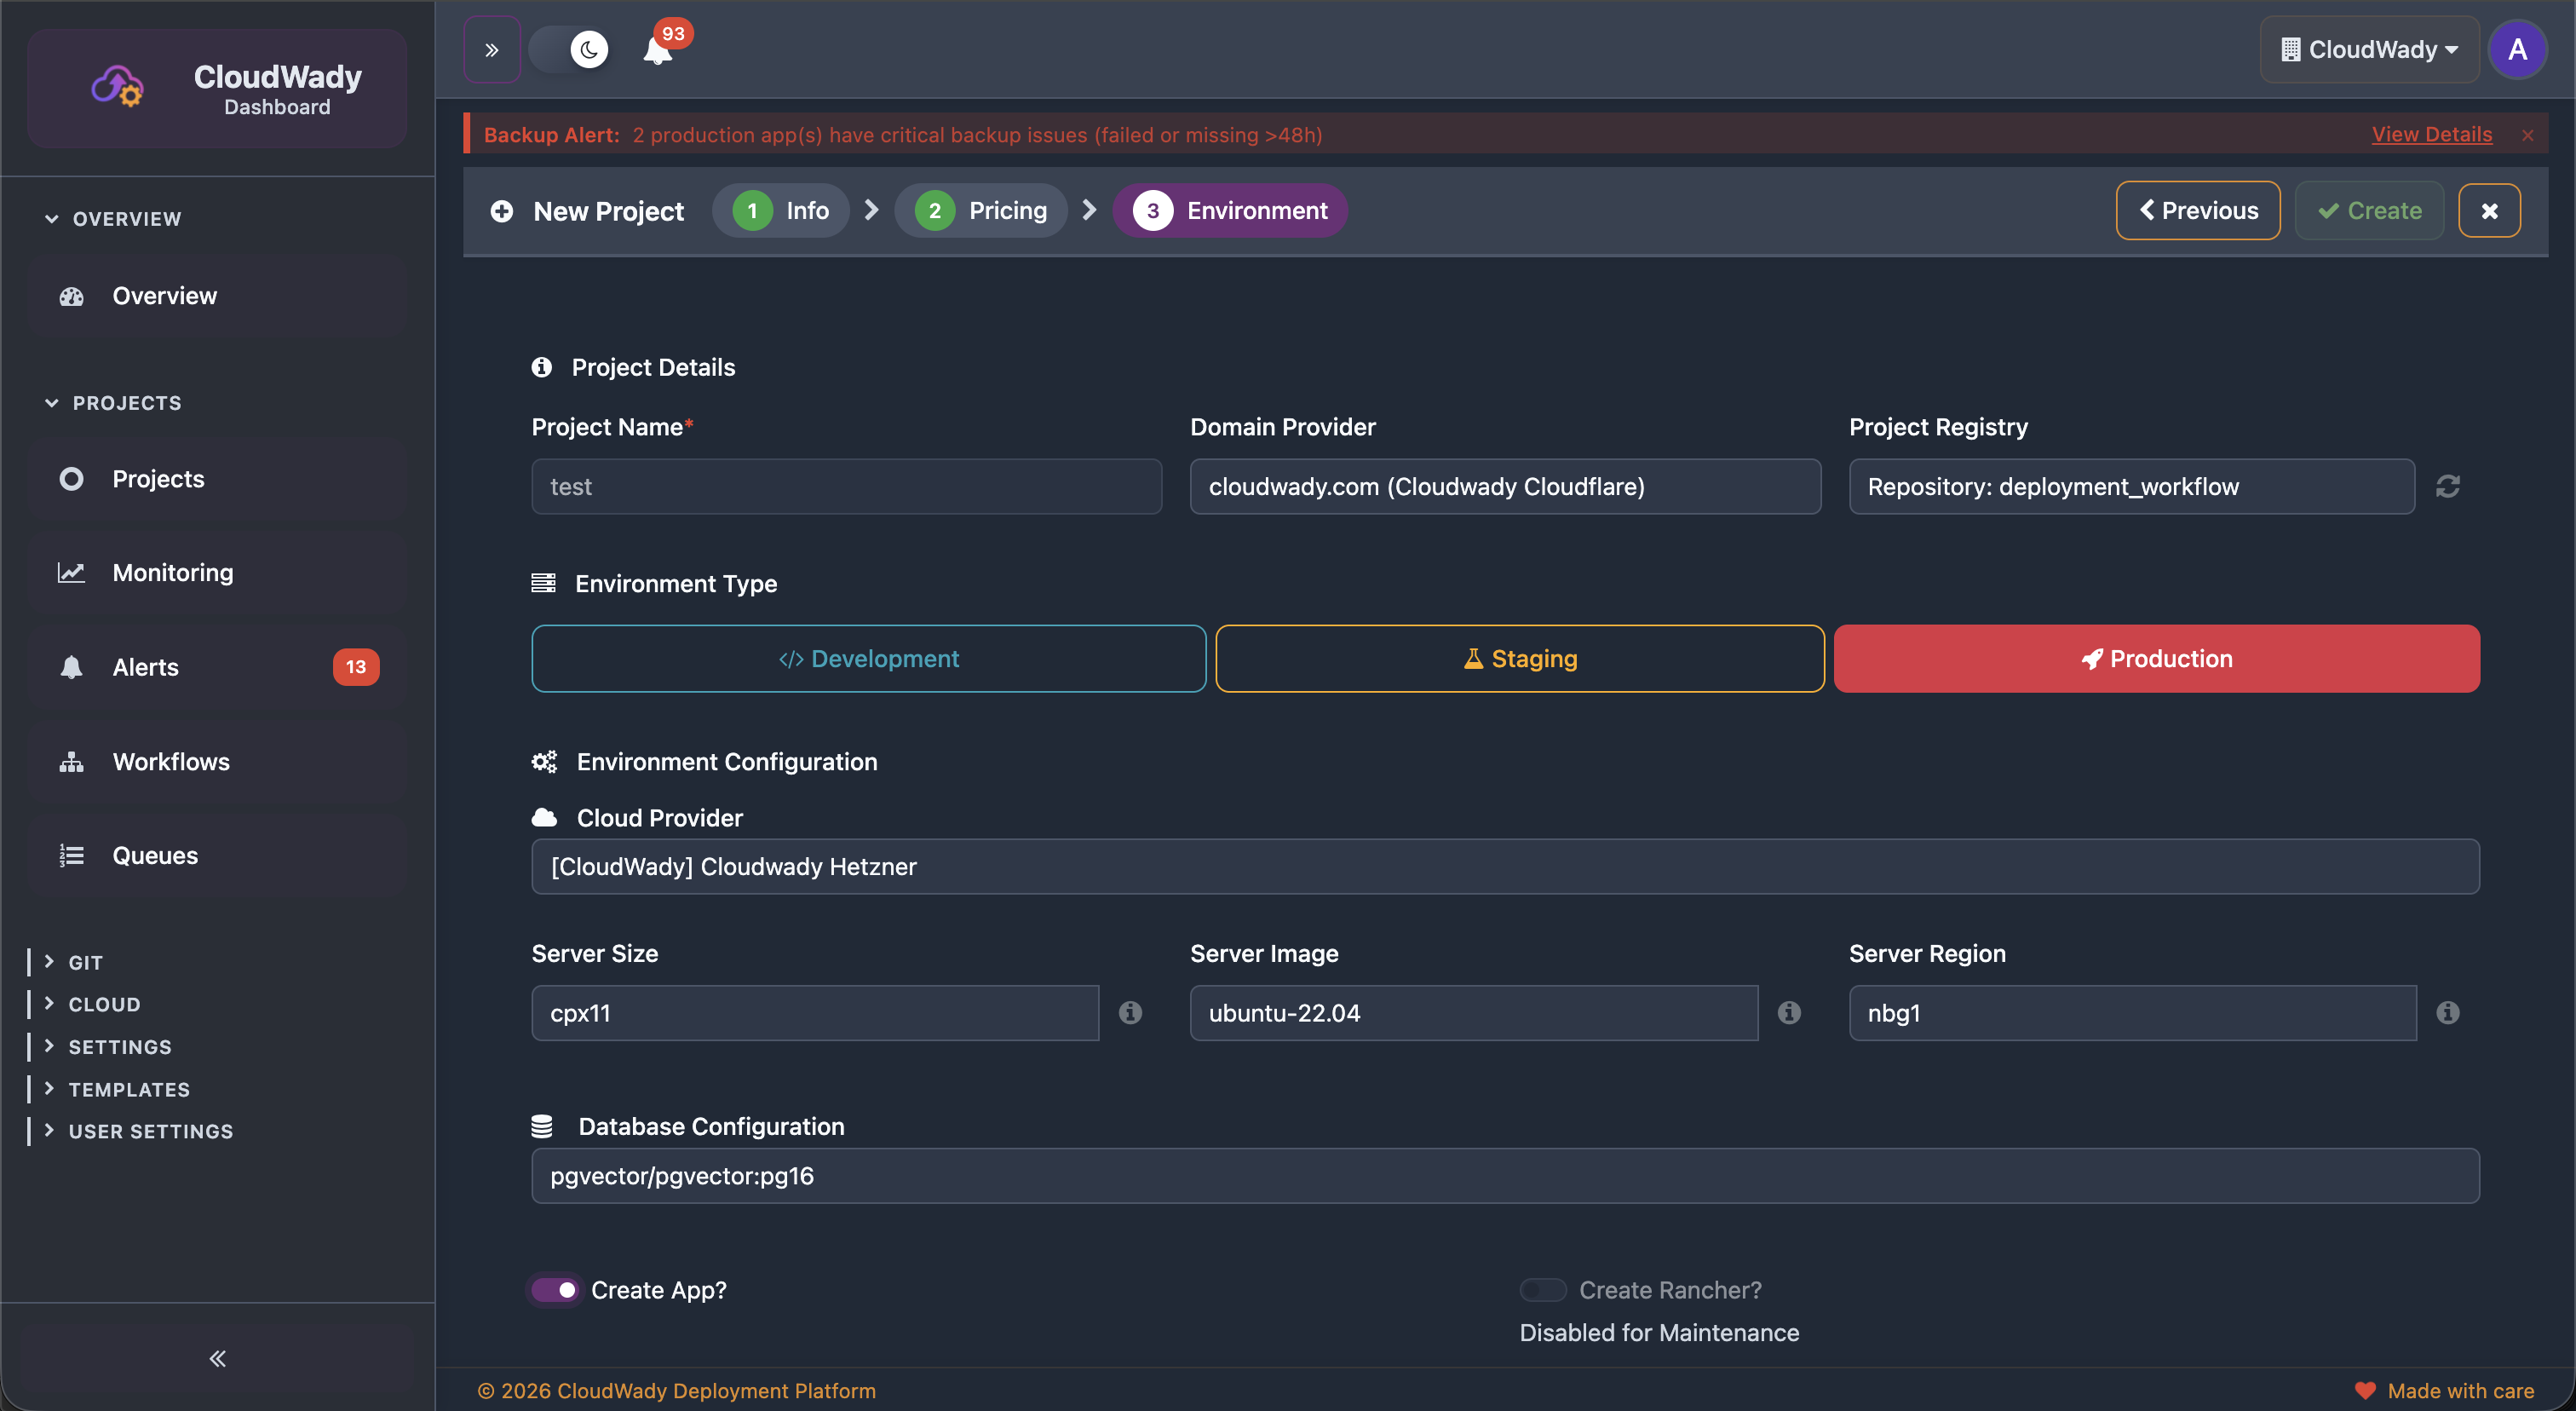Viewport: 2576px width, 1411px height.
Task: Select the Staging environment type
Action: (x=1519, y=659)
